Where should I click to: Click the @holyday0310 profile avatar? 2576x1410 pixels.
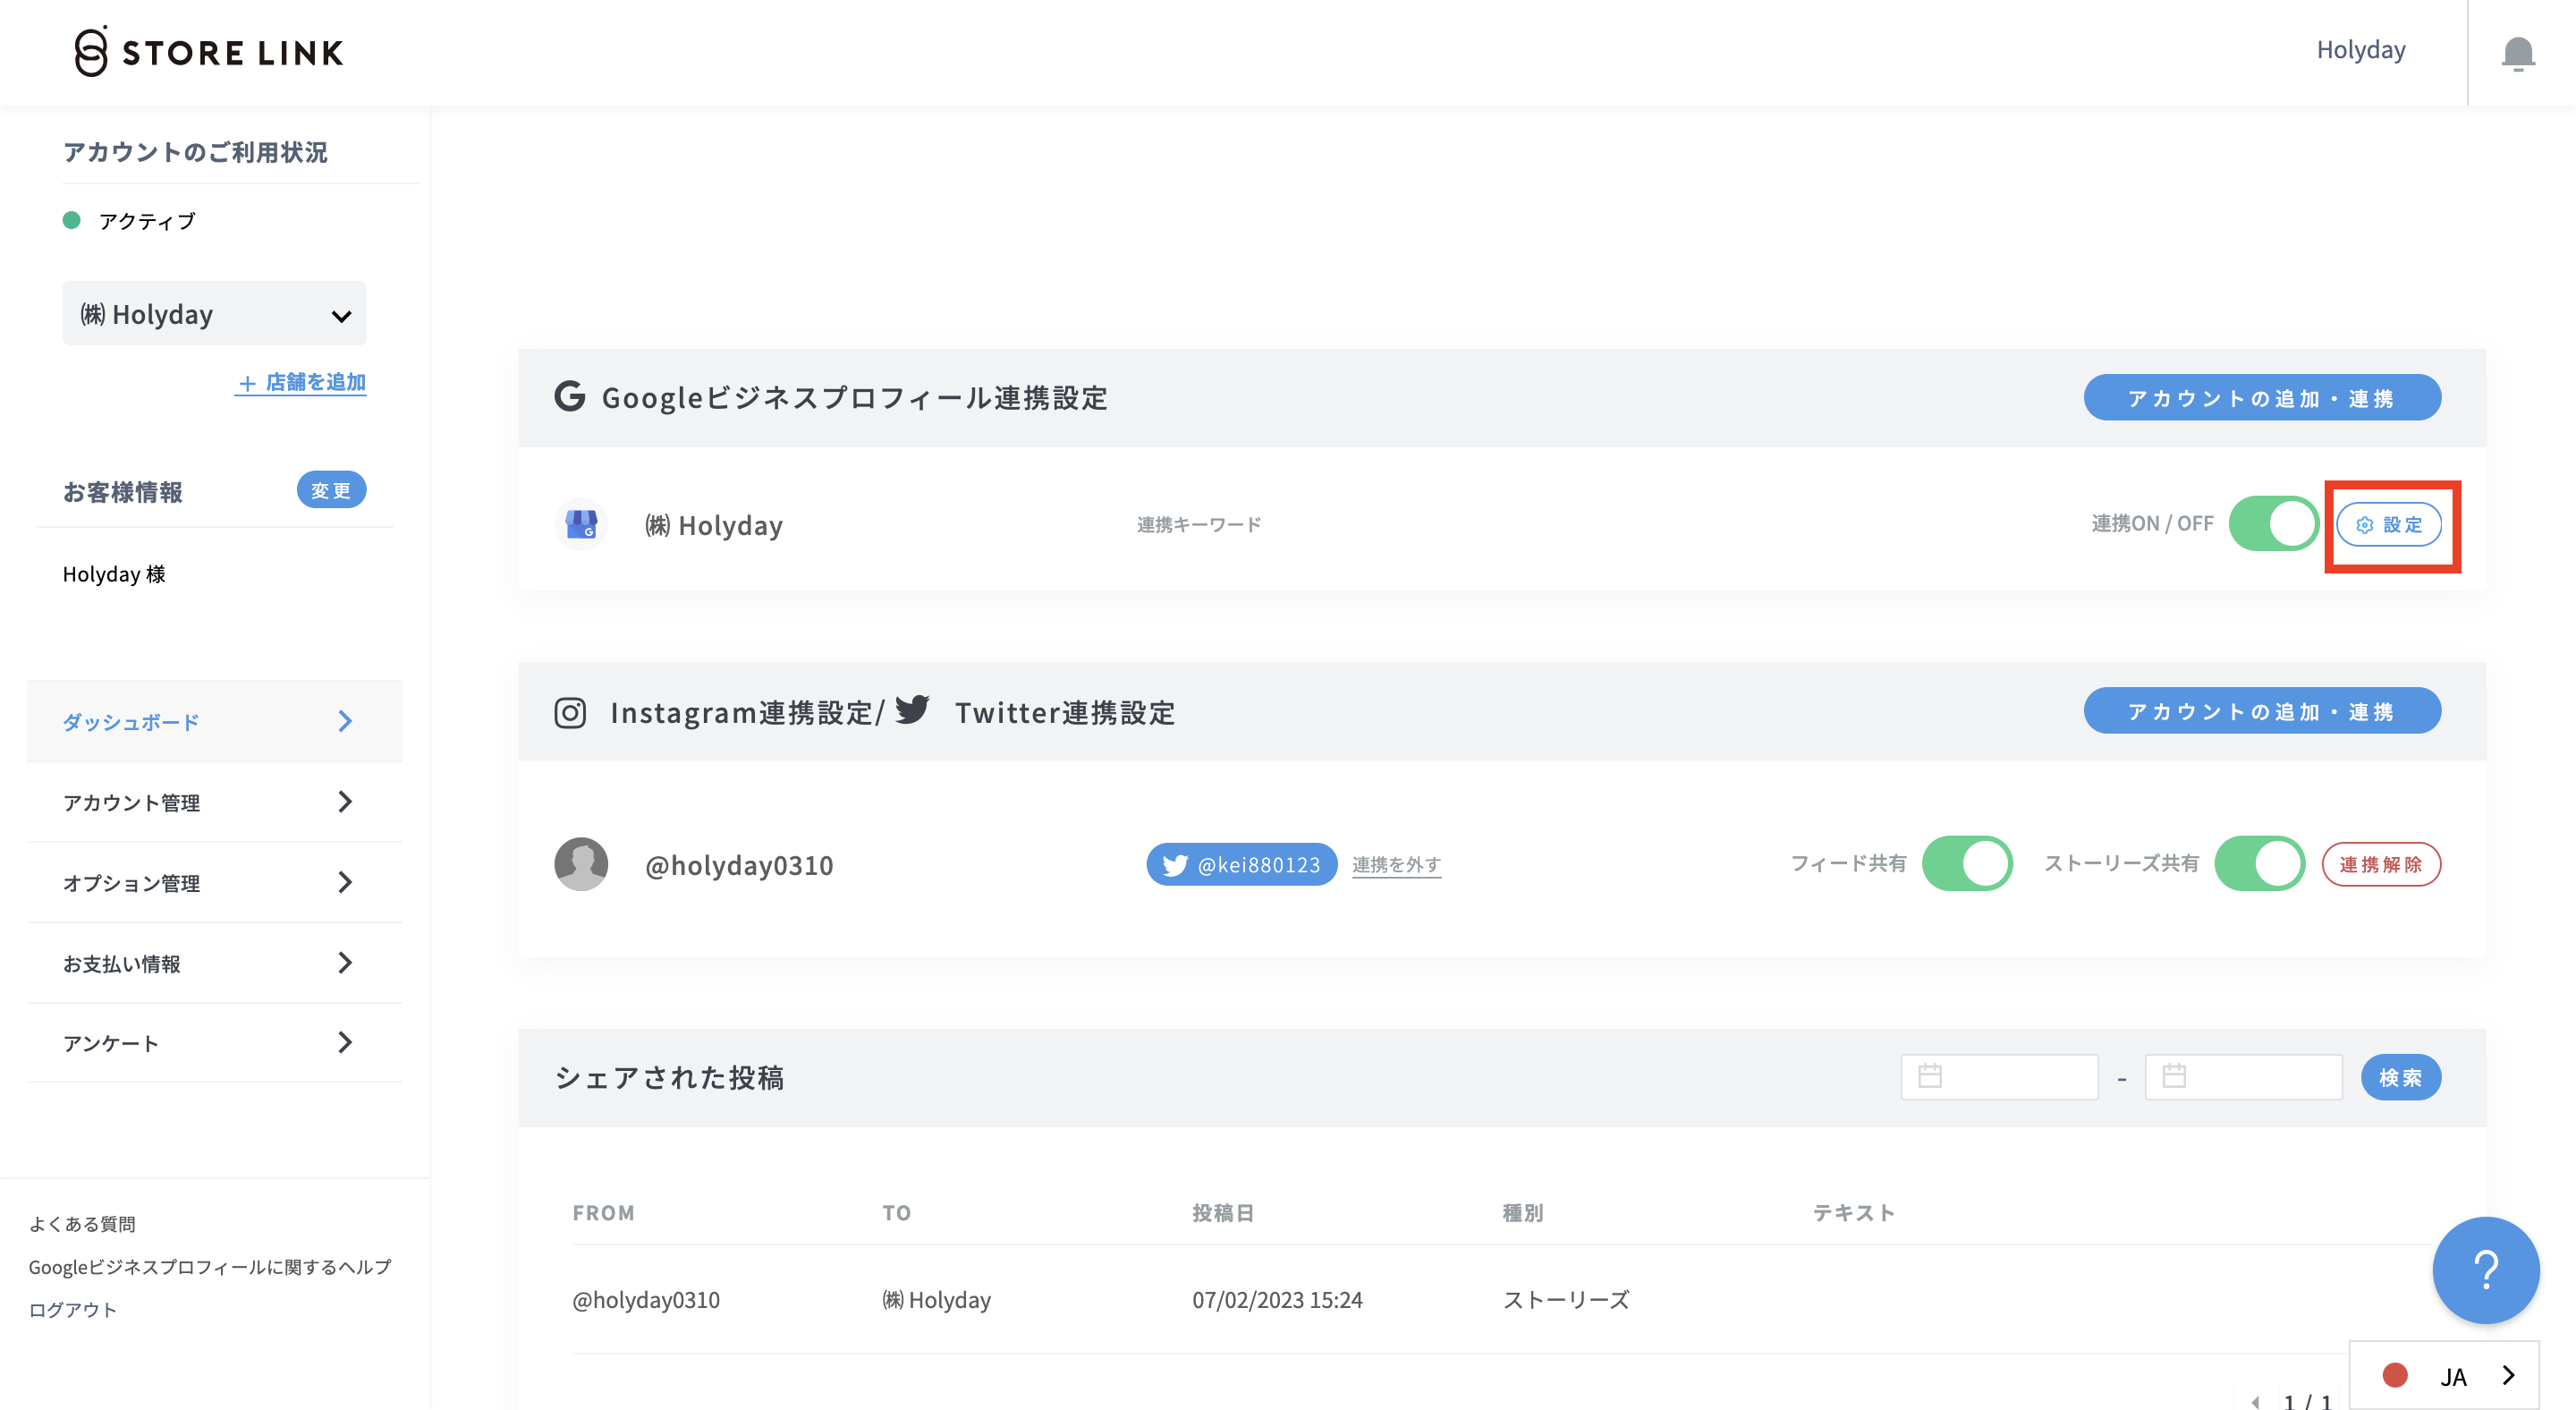click(x=581, y=863)
